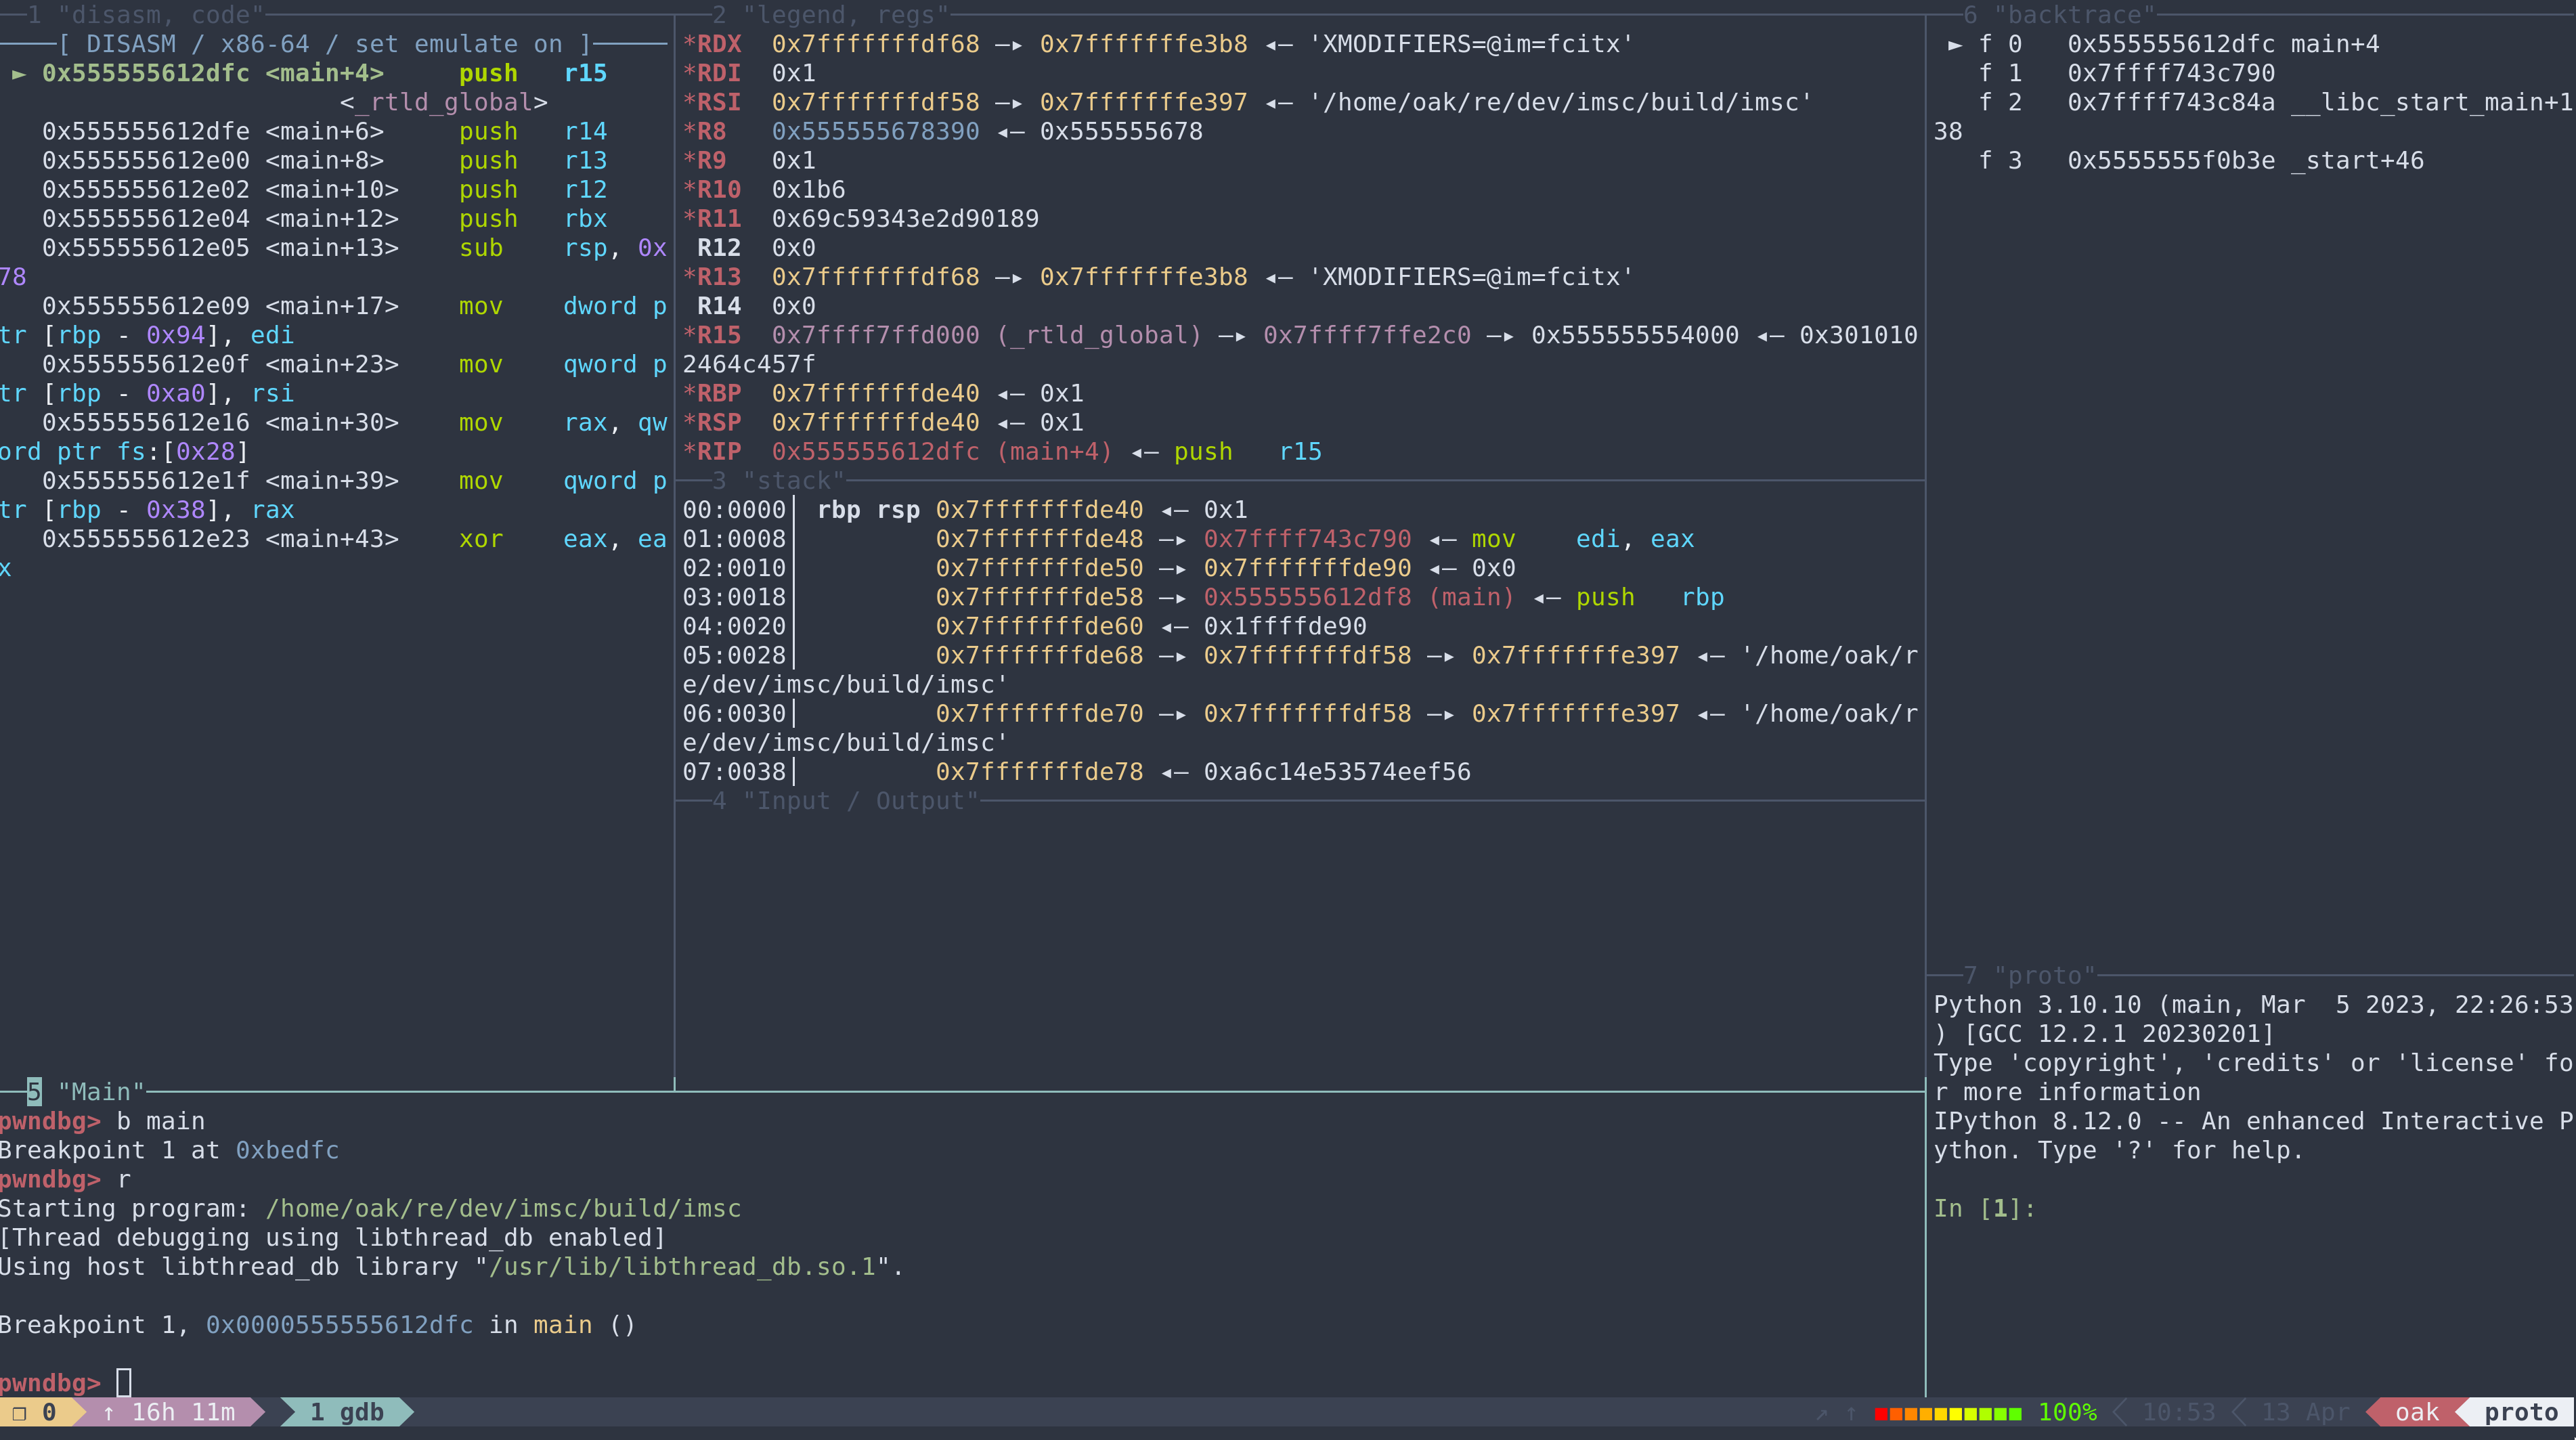2576x1440 pixels.
Task: Click the RIP register name
Action: pos(719,452)
